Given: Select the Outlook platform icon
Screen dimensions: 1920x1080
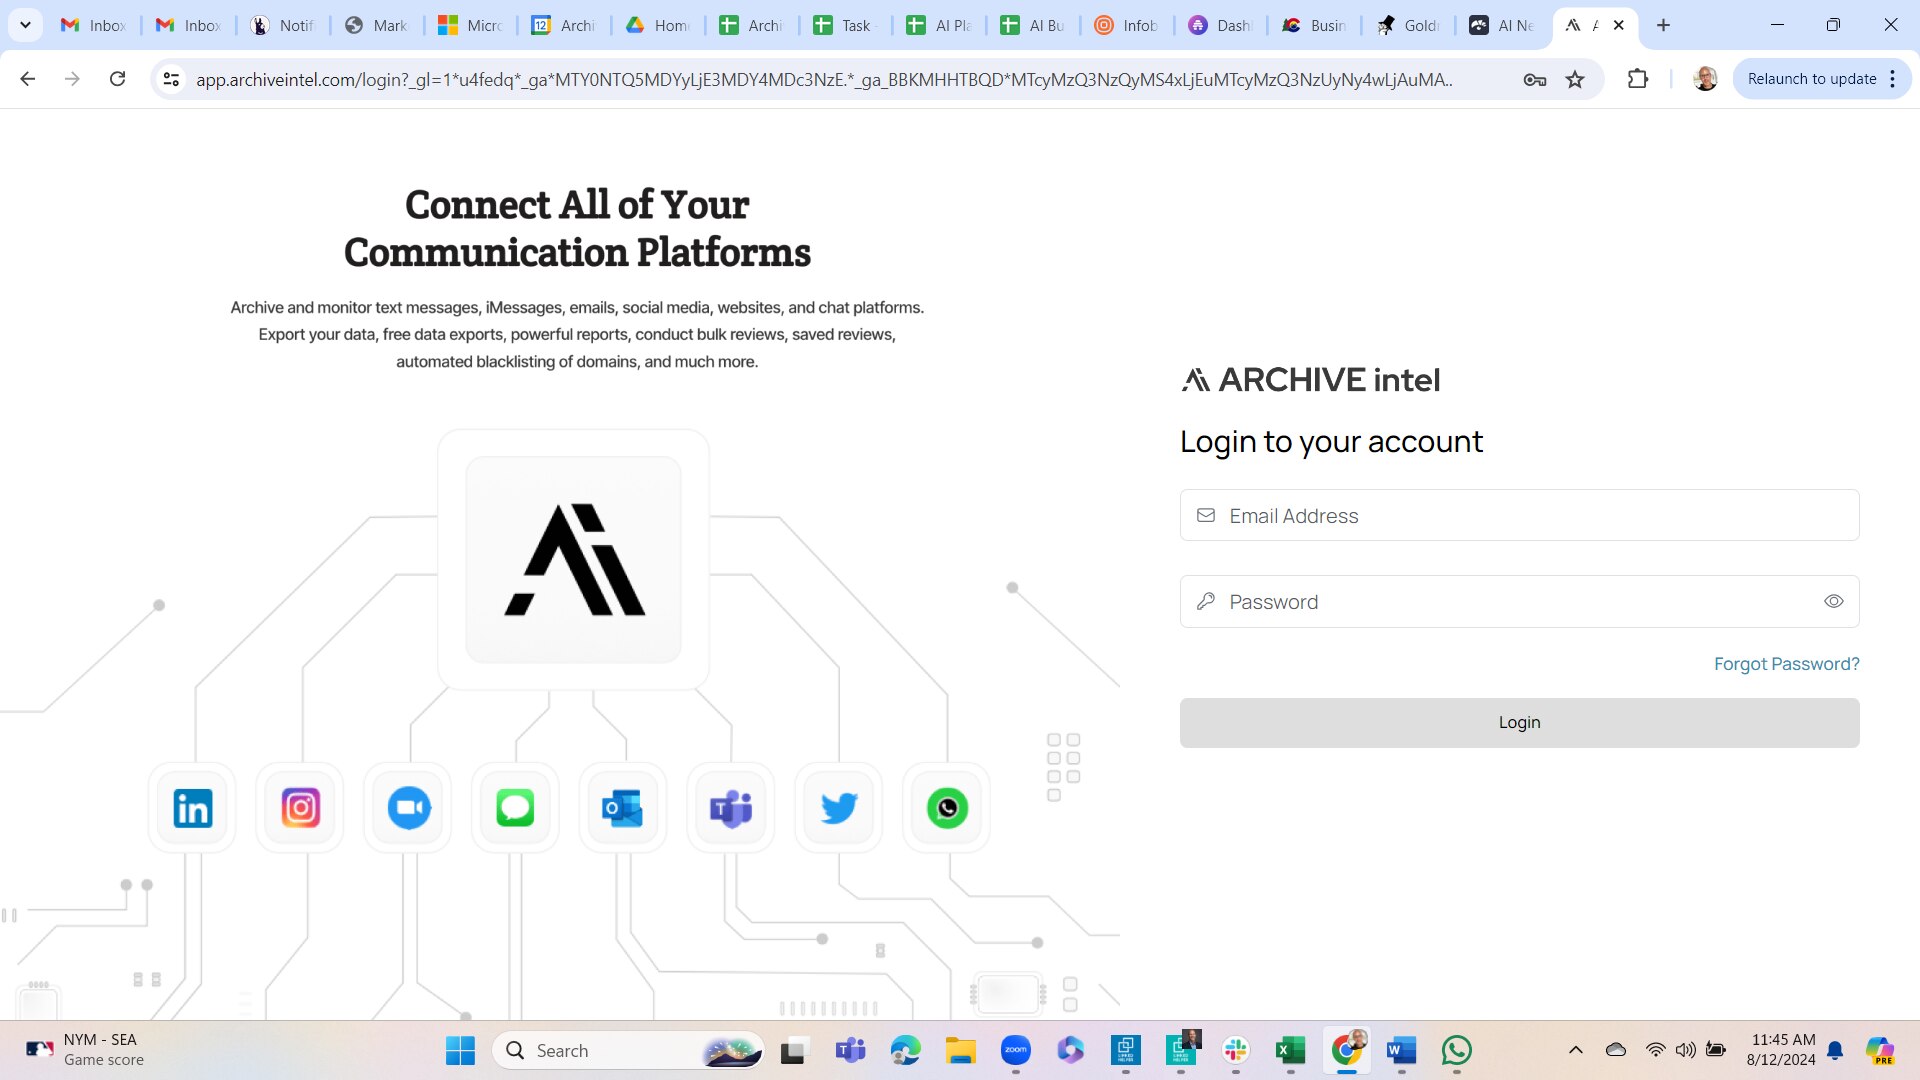Looking at the screenshot, I should pos(622,808).
